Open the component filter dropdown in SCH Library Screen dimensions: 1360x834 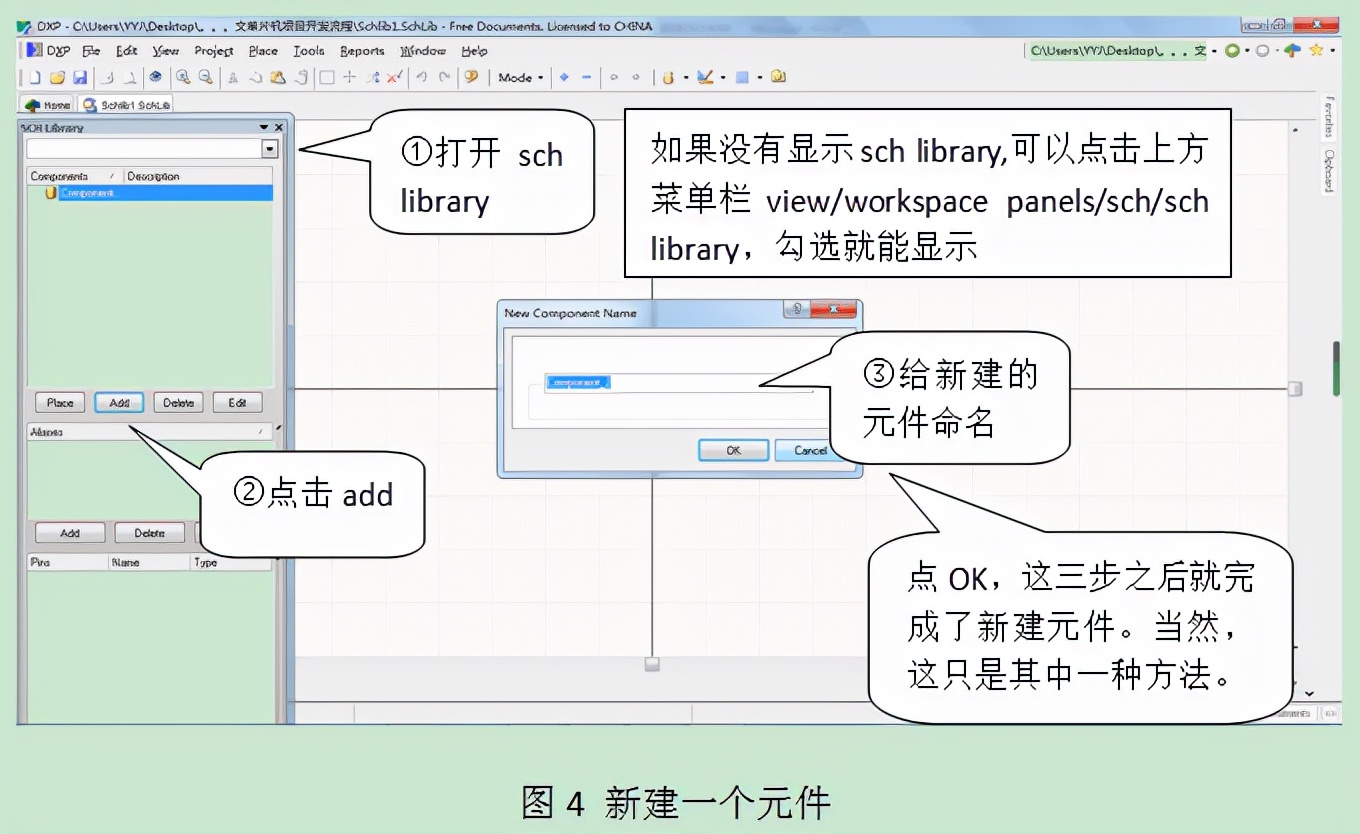click(269, 148)
